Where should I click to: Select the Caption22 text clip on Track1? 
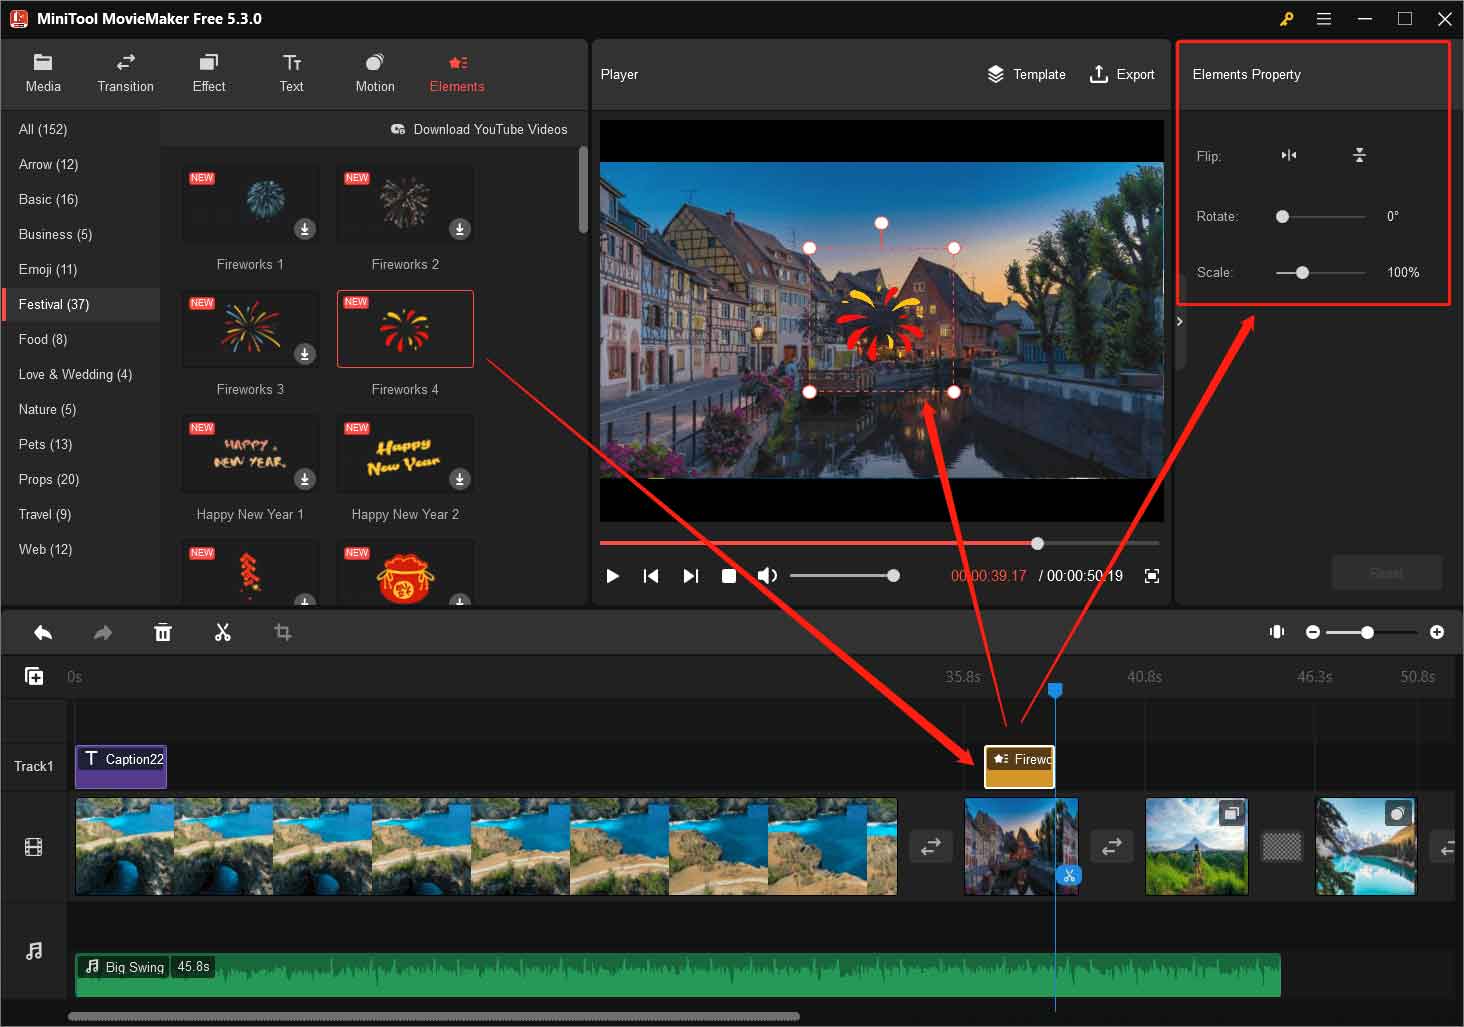121,767
